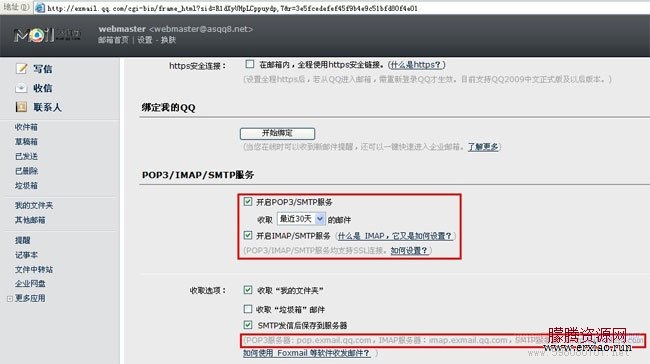Open the 设置 menu in header
This screenshot has width=650, height=364.
point(145,40)
